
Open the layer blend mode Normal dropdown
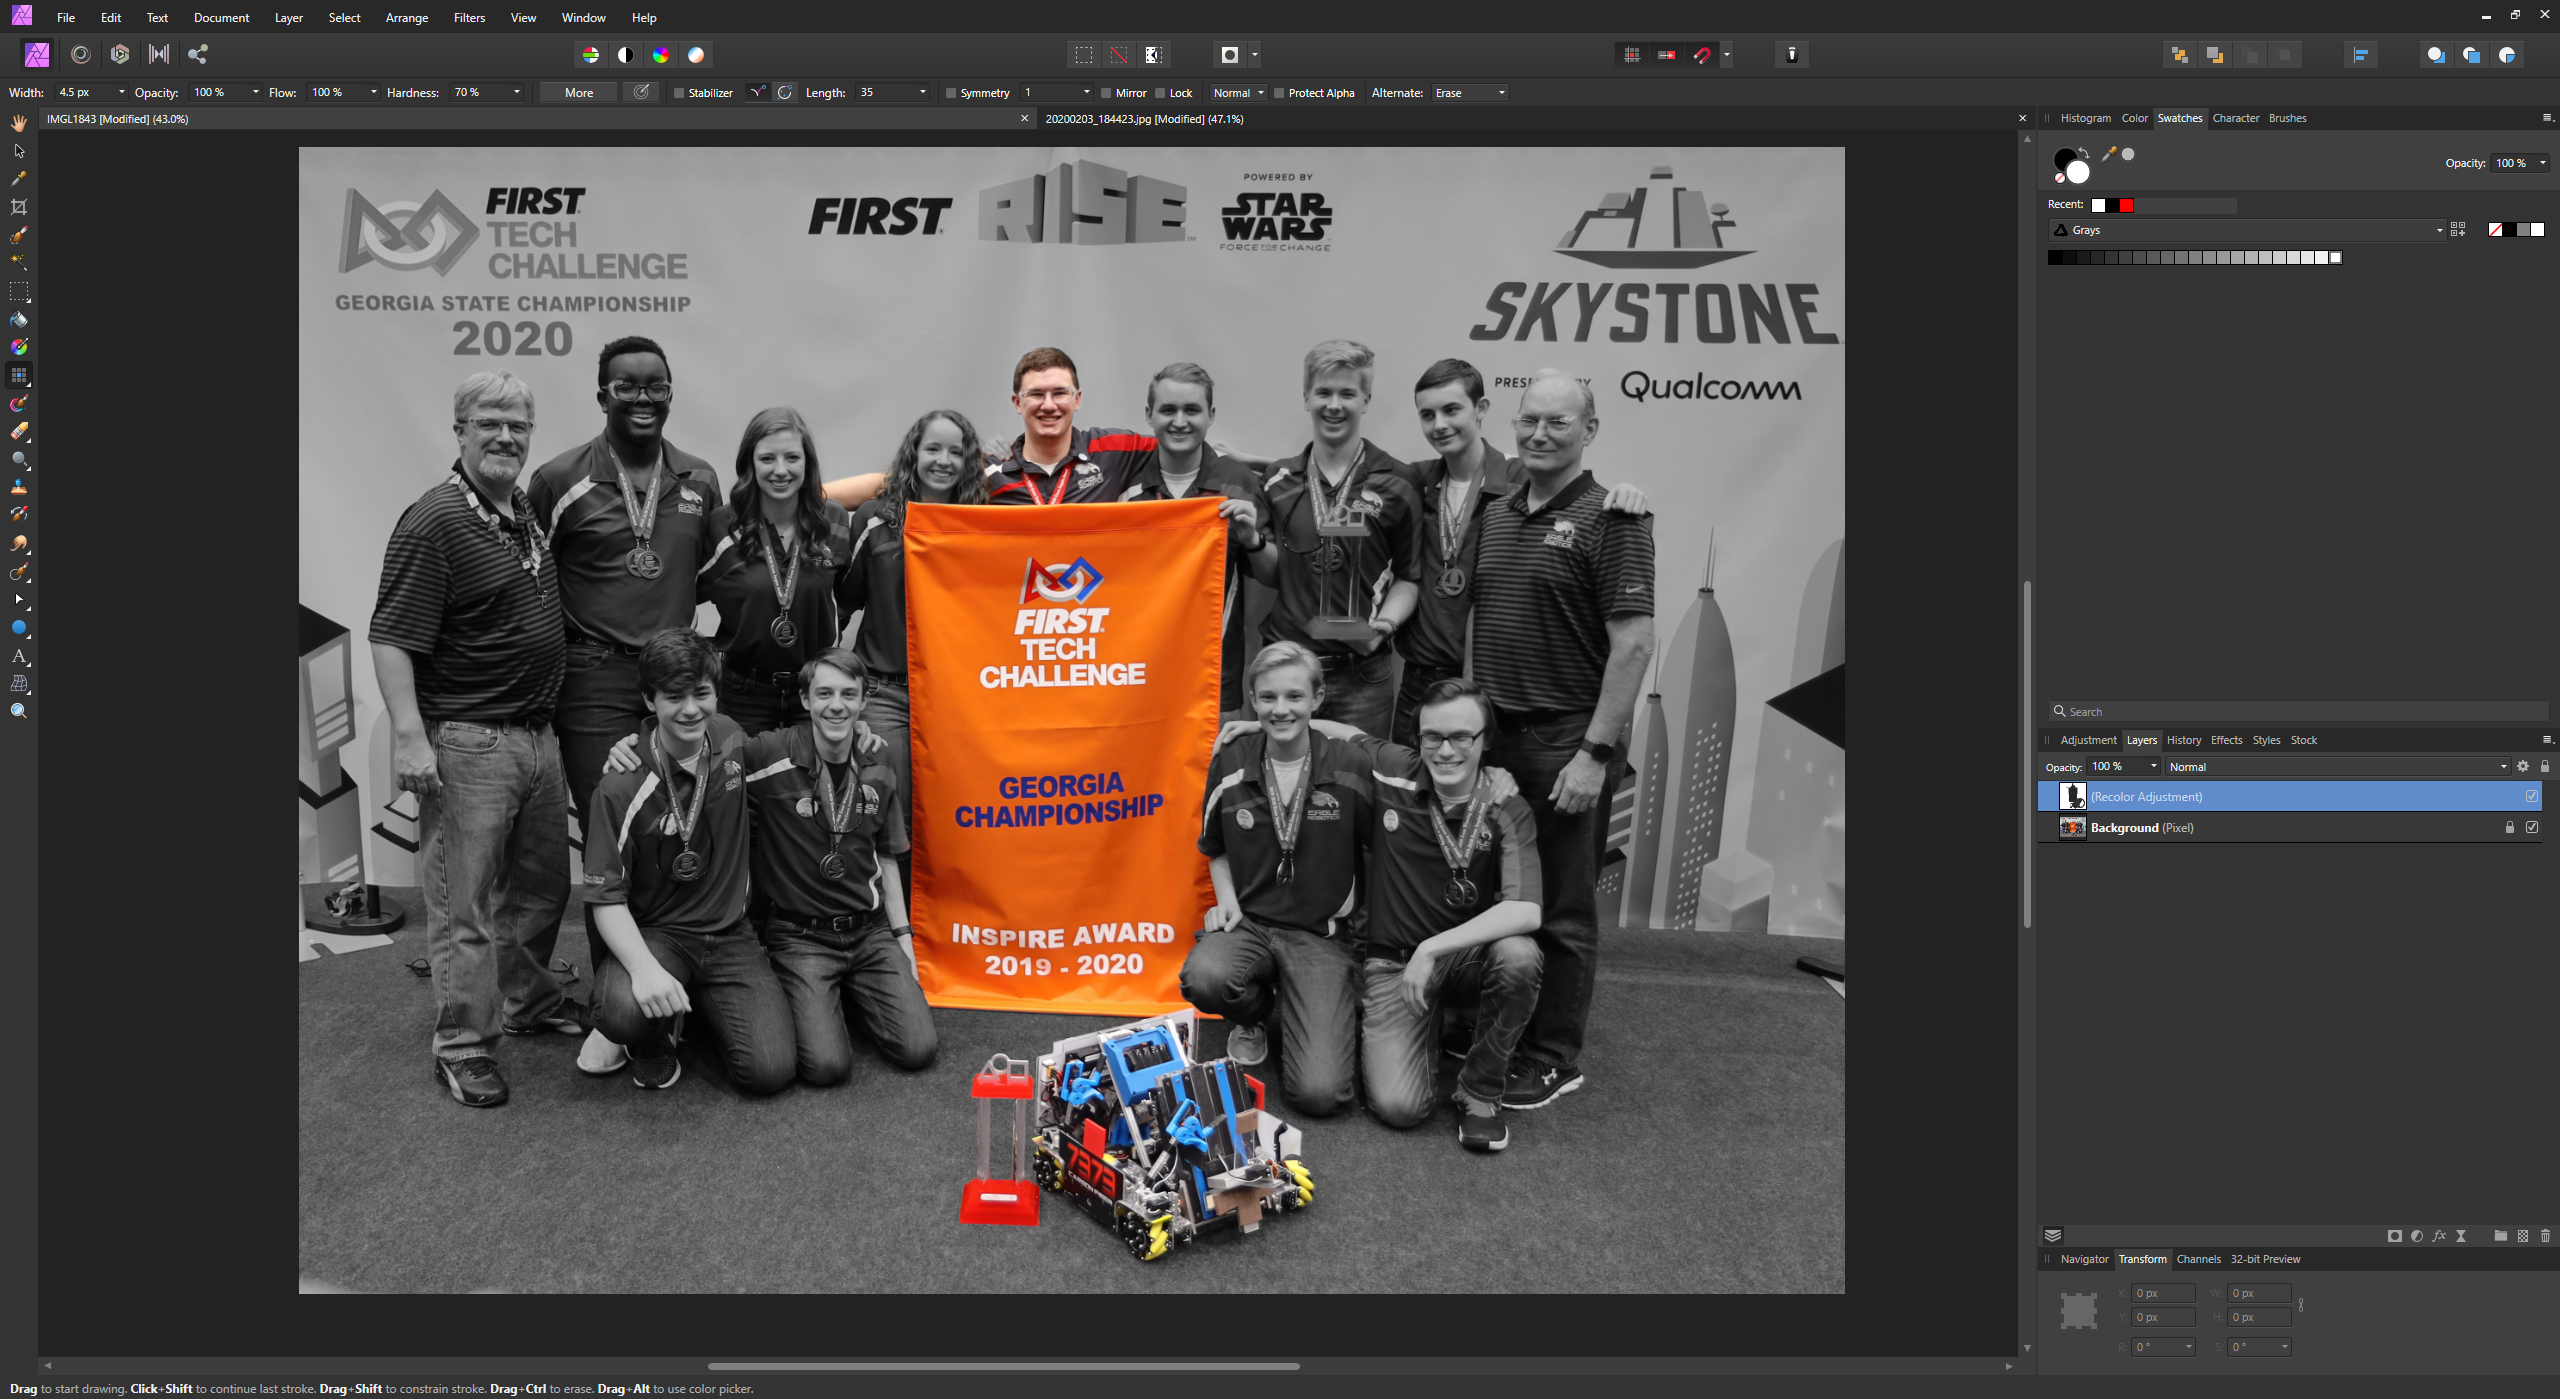2338,767
